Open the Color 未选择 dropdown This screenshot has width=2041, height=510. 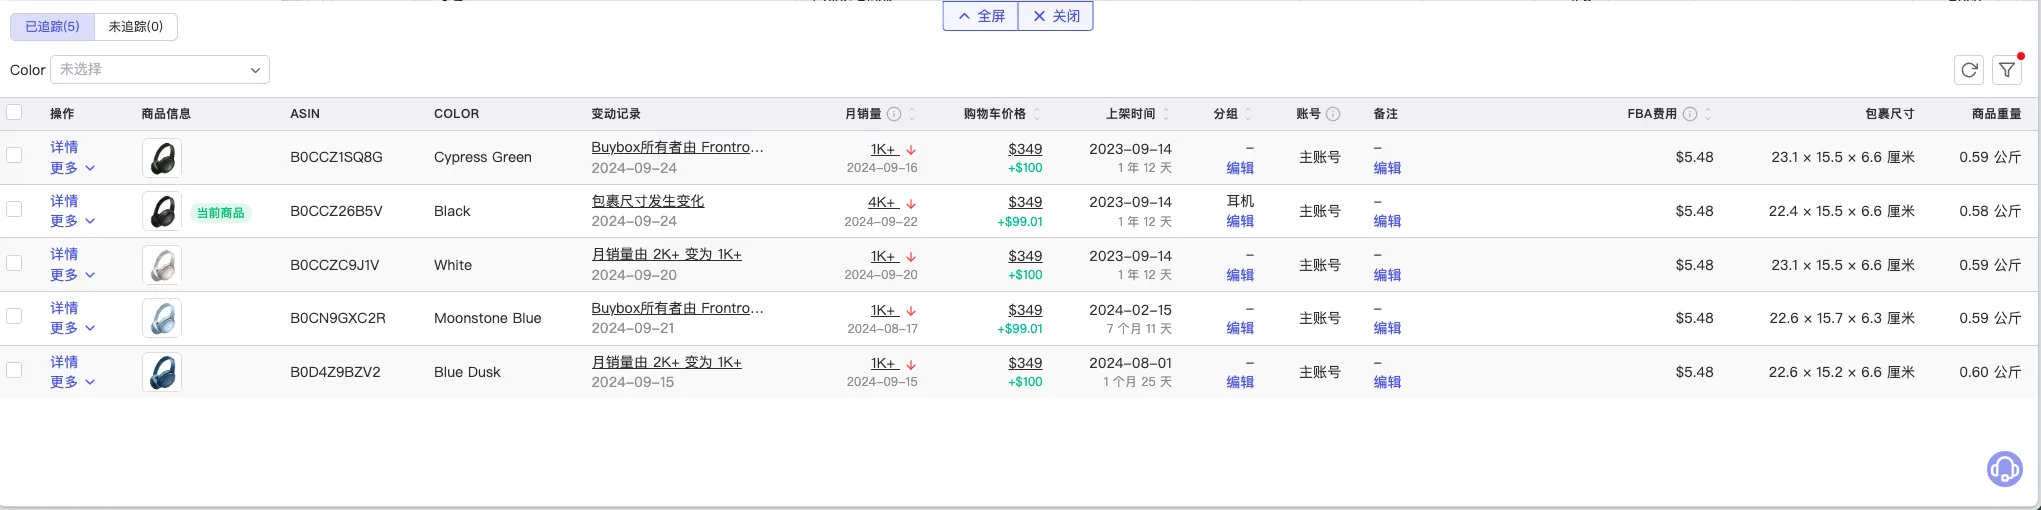(x=160, y=70)
